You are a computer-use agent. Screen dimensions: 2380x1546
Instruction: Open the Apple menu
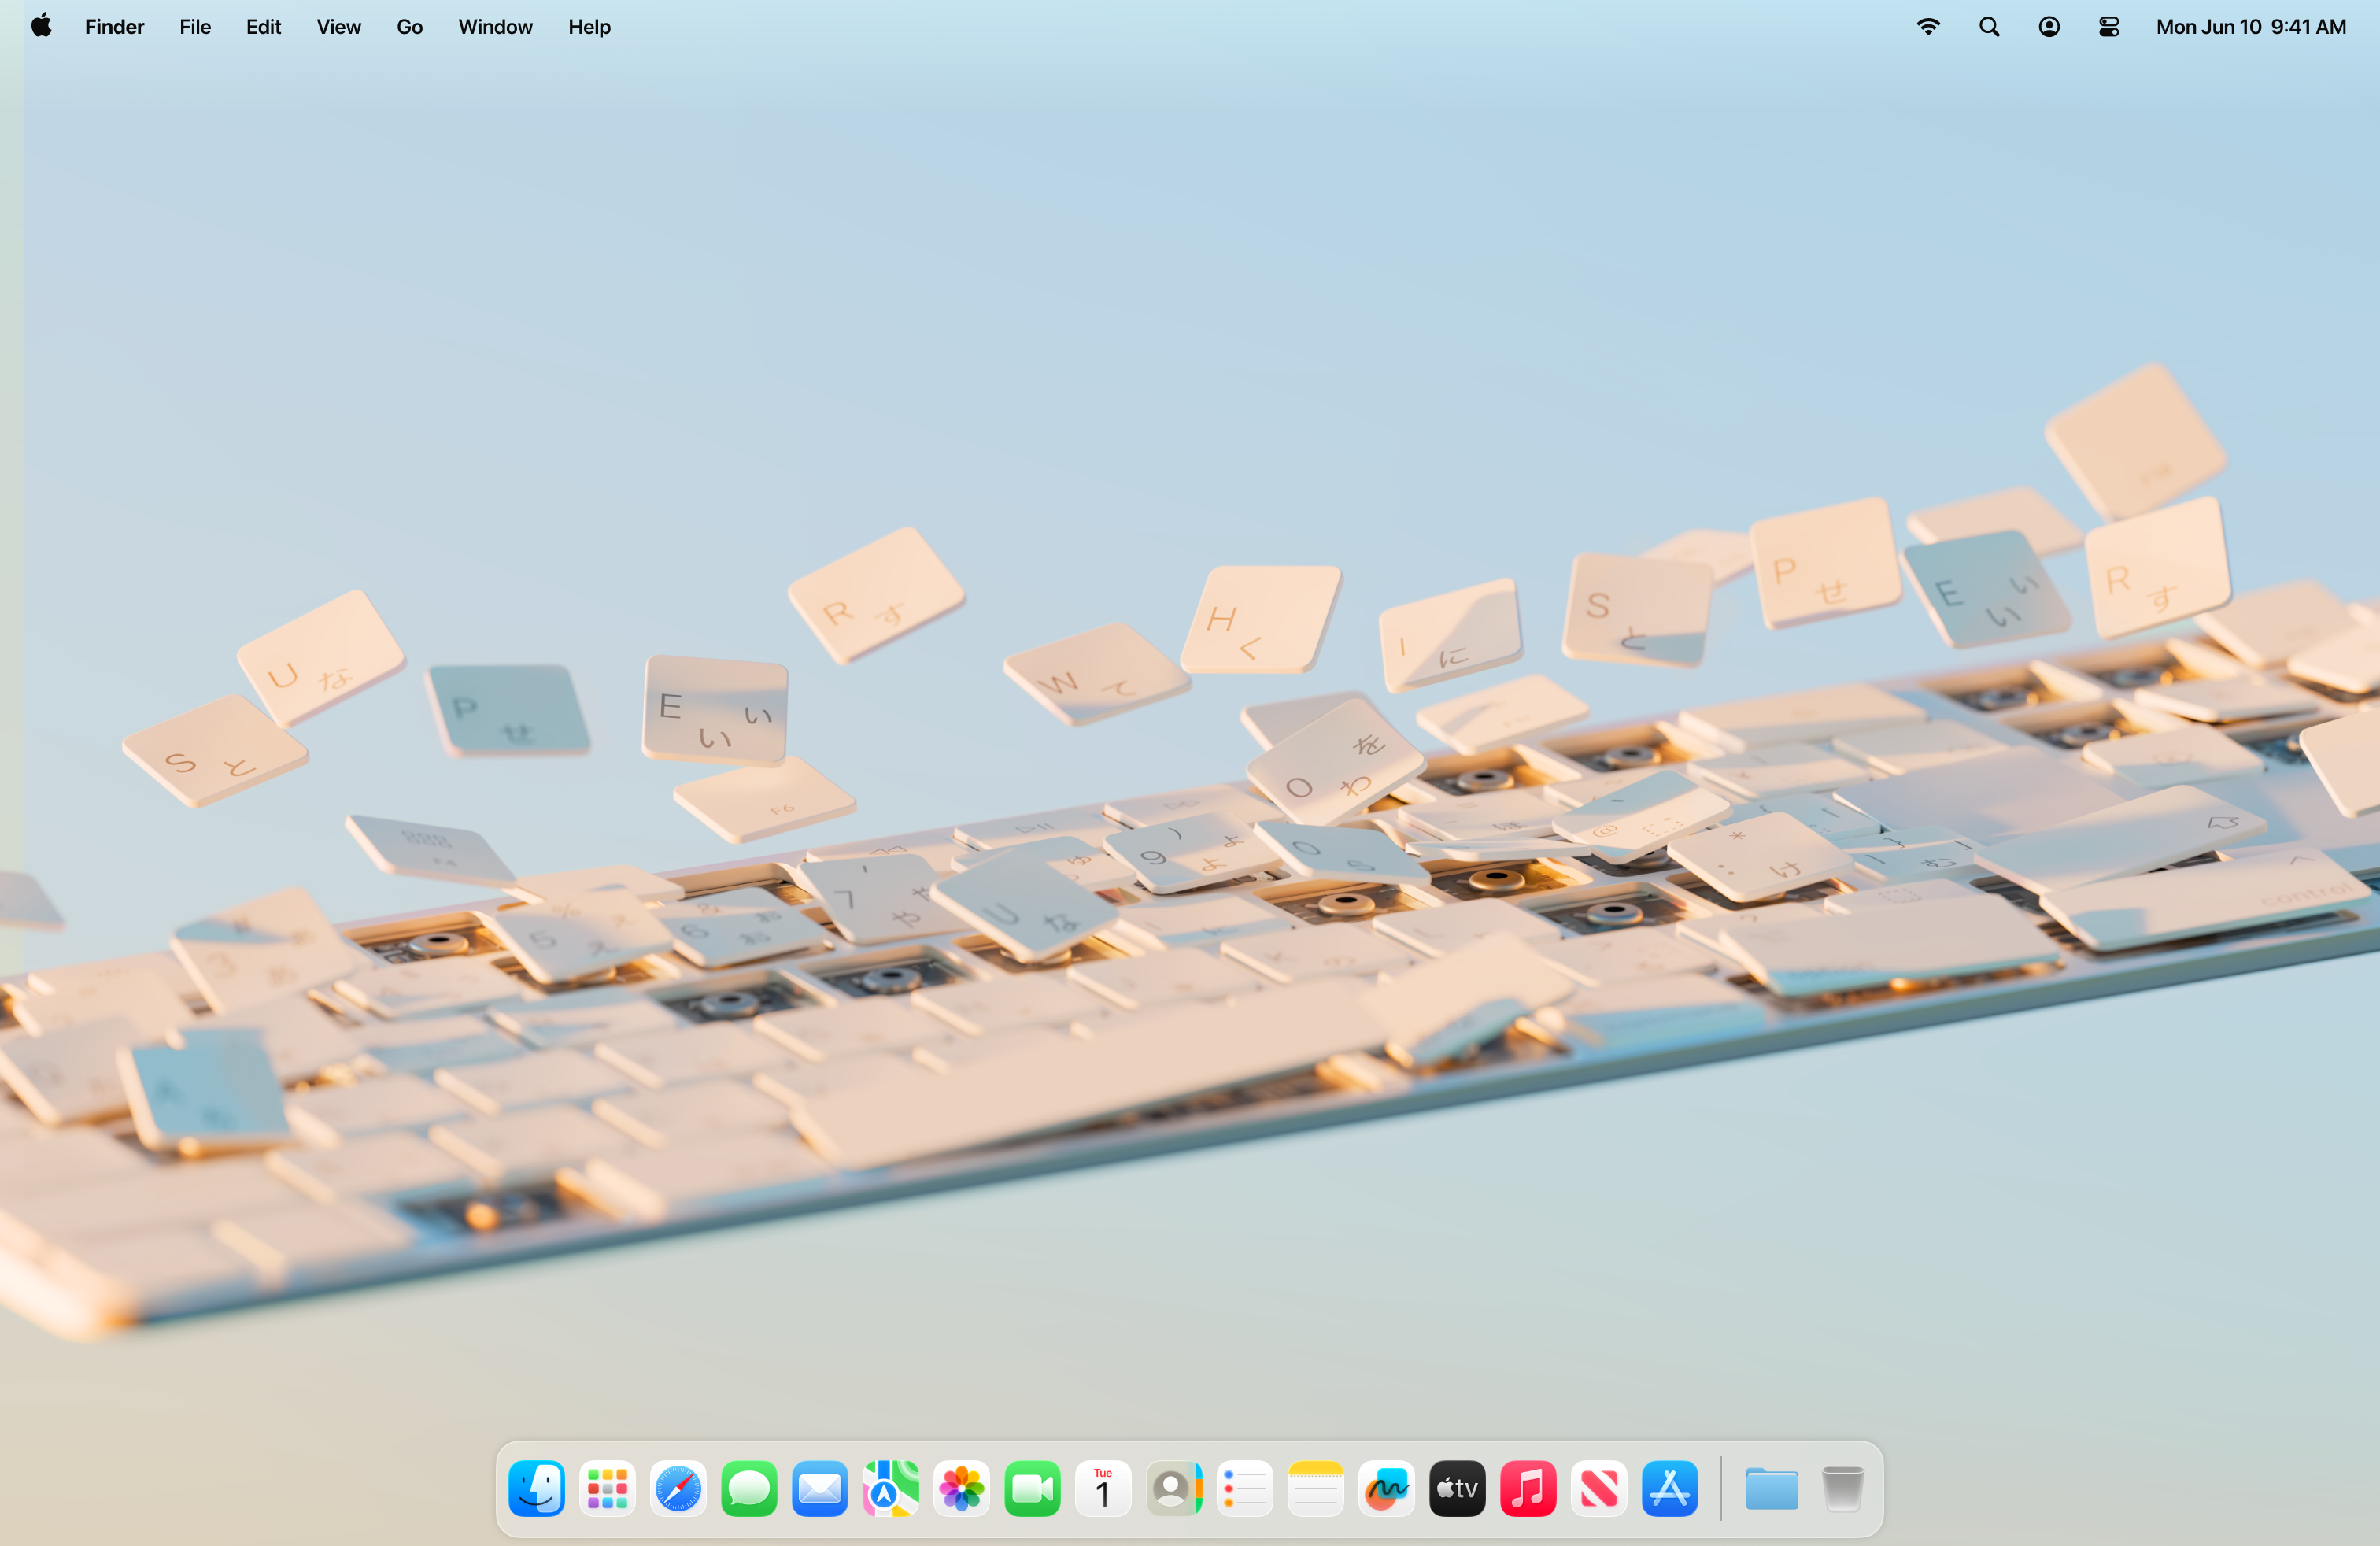(41, 27)
